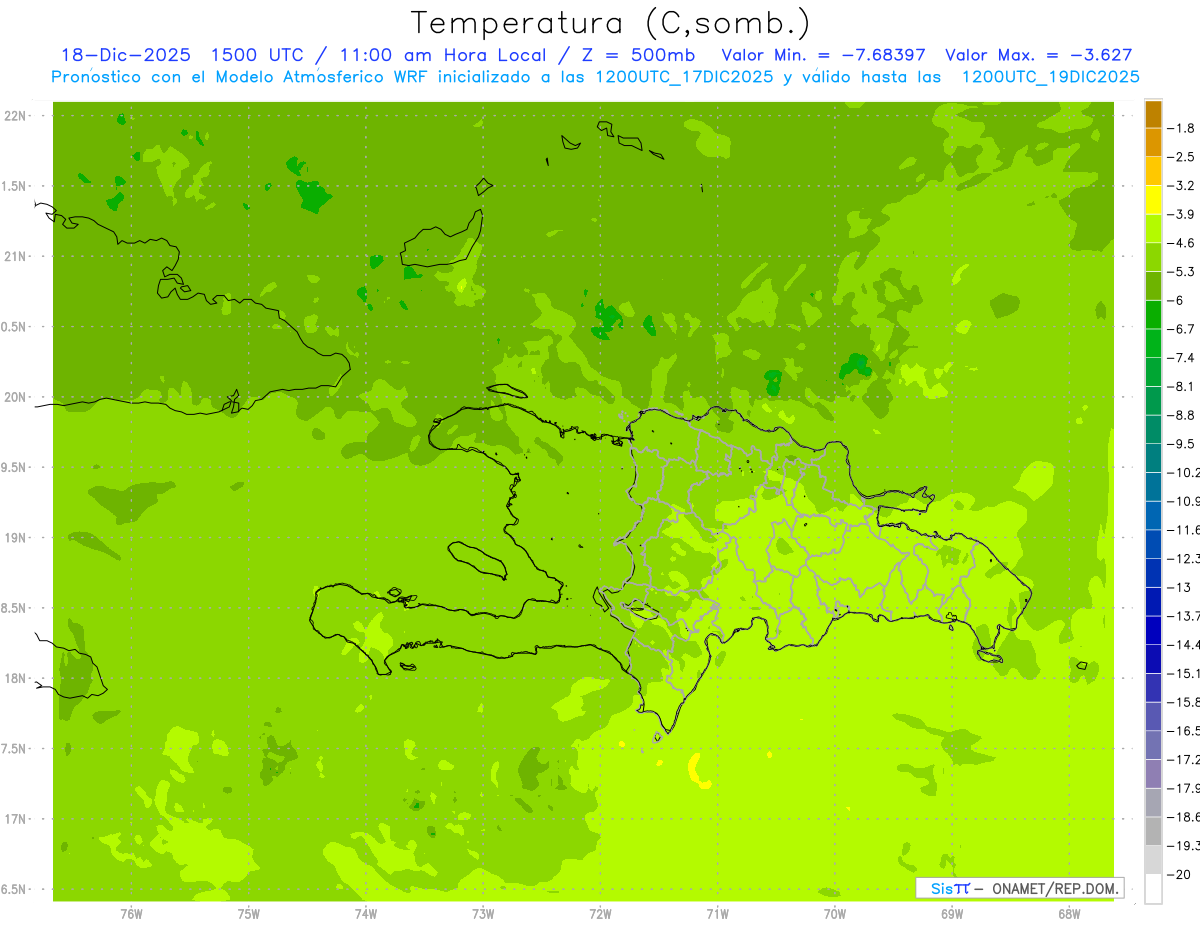Click the "-8.8" legend value
Image resolution: width=1200 pixels, height=927 pixels.
click(x=1181, y=415)
